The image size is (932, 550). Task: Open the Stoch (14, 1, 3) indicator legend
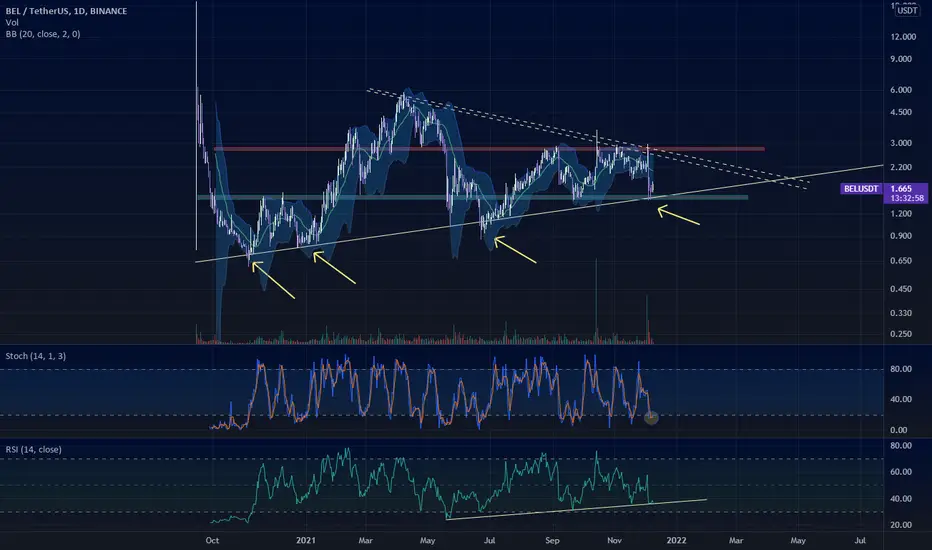coord(36,356)
